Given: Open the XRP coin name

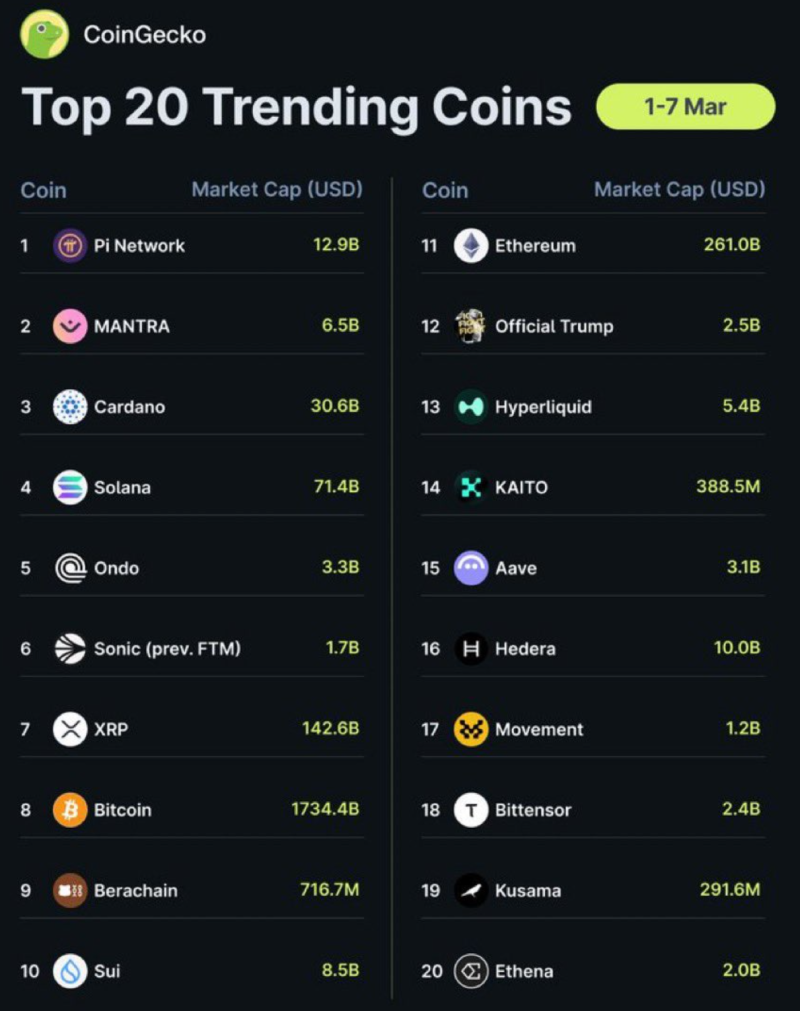Looking at the screenshot, I should (111, 729).
